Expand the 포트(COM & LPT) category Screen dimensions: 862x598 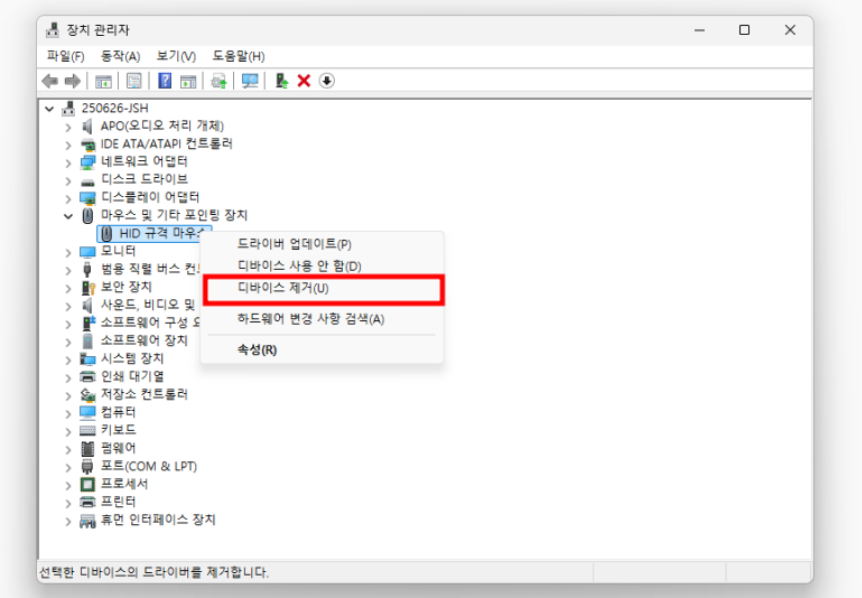click(68, 467)
